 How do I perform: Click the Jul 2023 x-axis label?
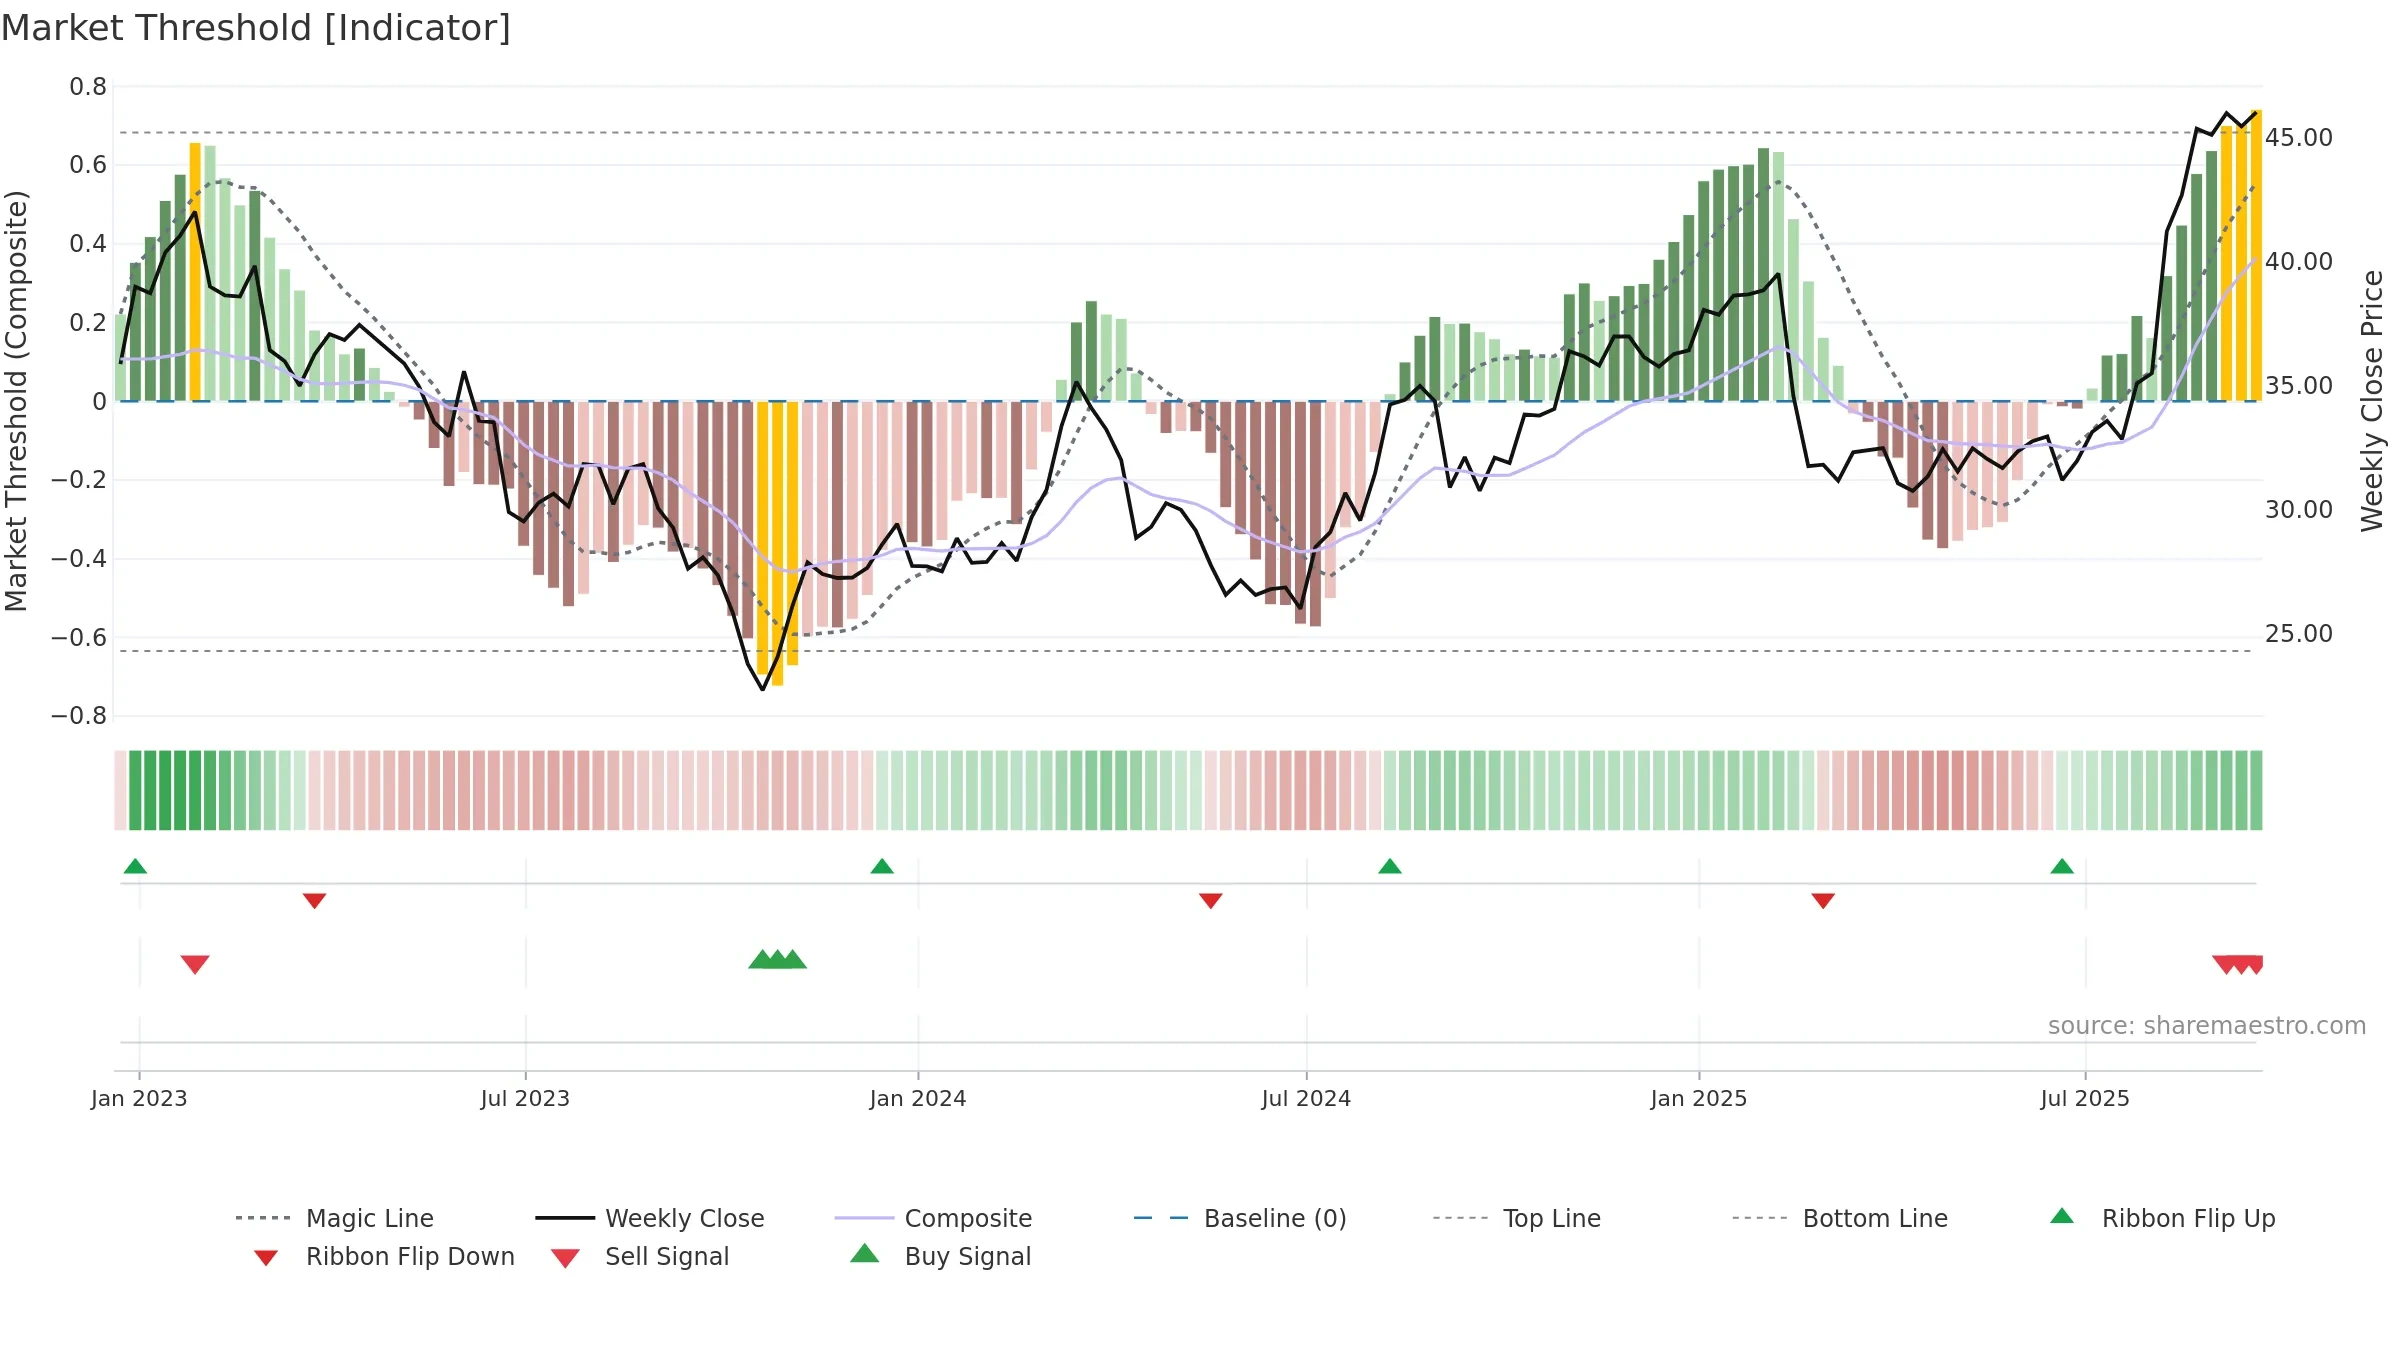(525, 1098)
